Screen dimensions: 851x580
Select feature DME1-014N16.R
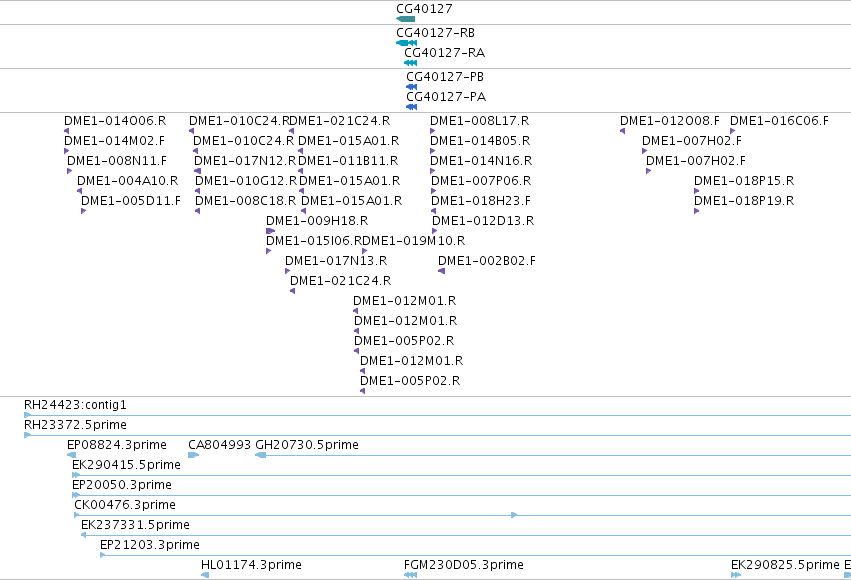(481, 161)
